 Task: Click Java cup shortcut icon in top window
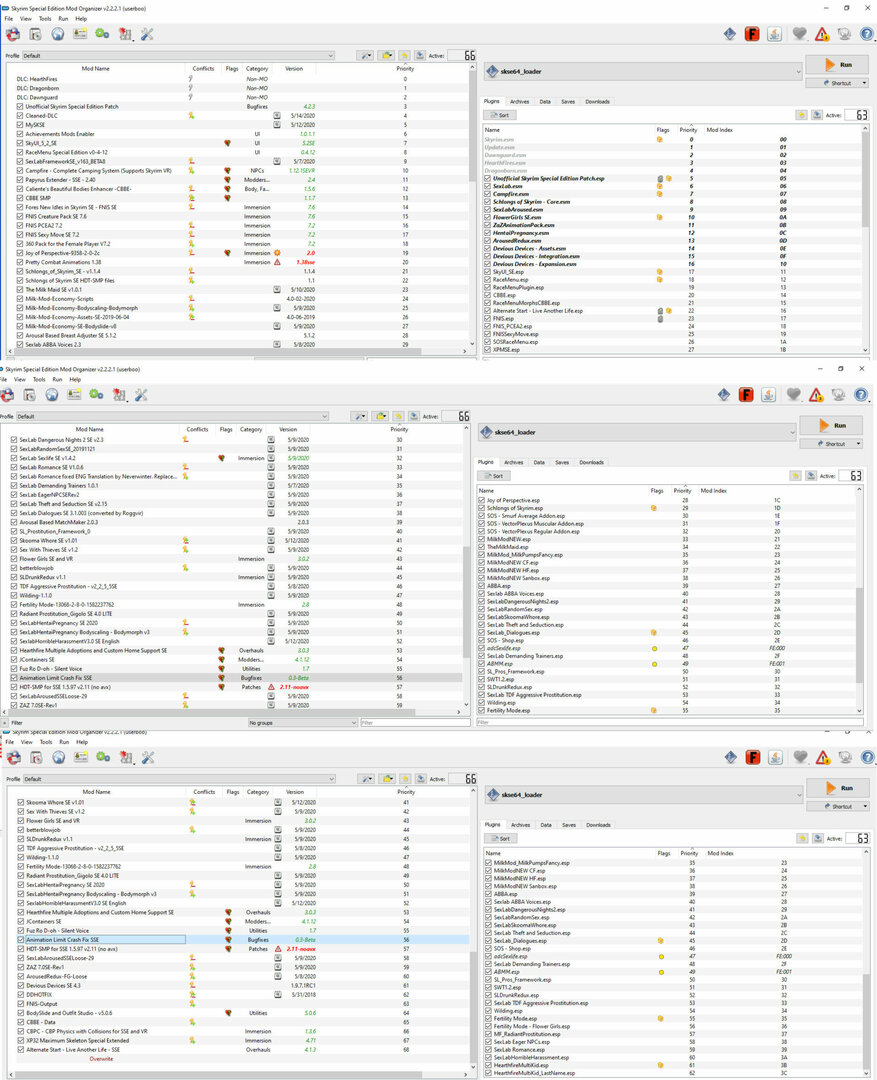click(774, 34)
